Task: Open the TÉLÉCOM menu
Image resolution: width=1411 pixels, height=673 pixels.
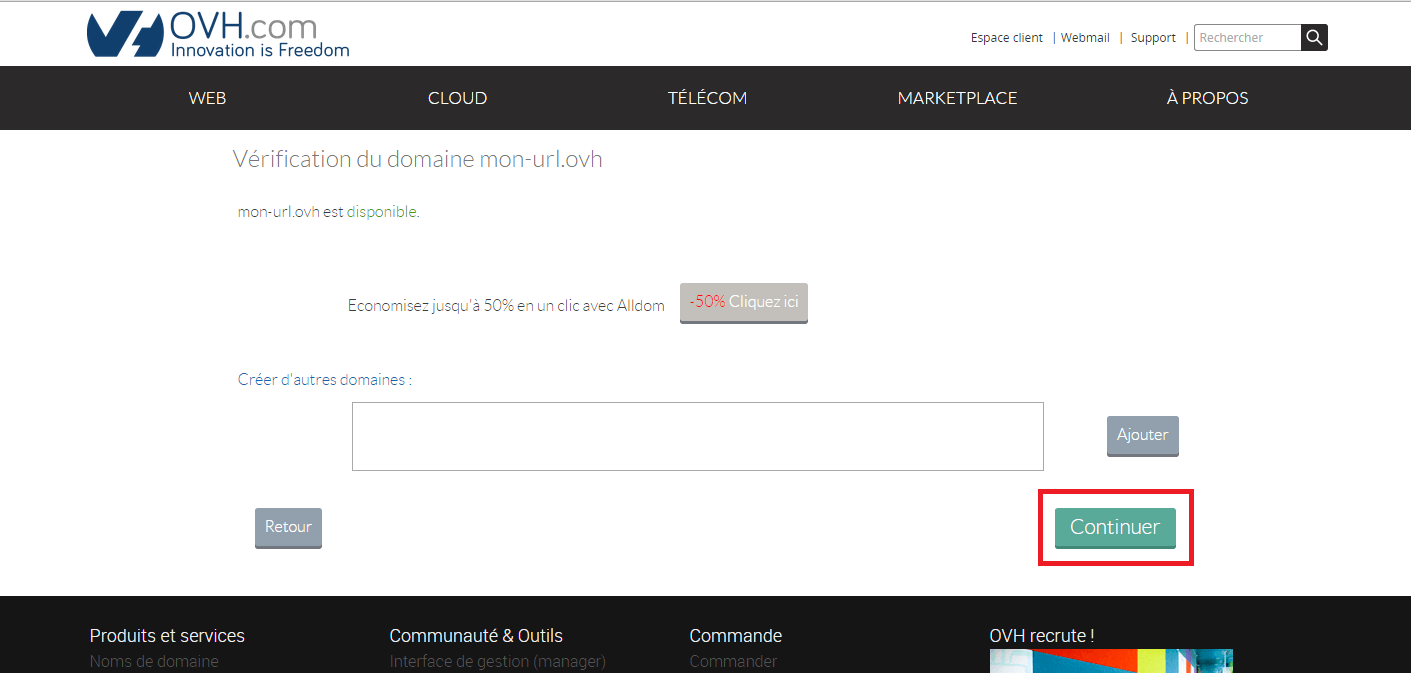Action: [707, 98]
